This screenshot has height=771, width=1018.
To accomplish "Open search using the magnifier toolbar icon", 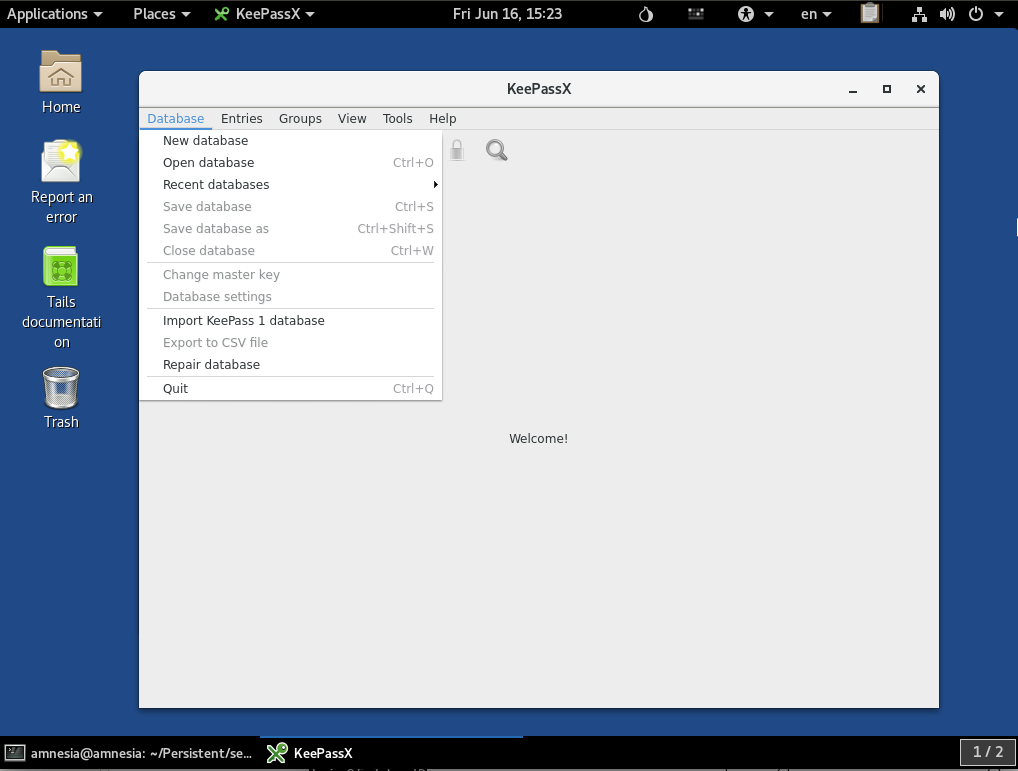I will (x=496, y=149).
